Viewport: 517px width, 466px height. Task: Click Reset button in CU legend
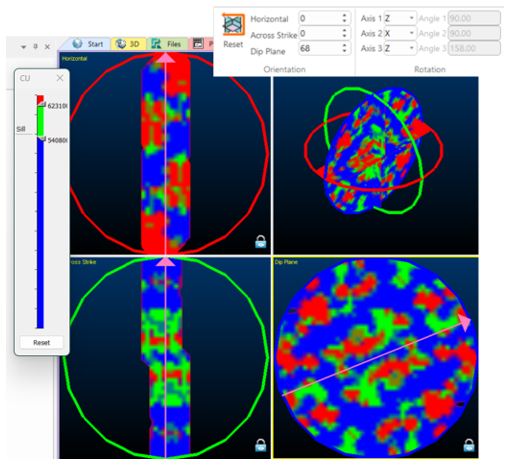(x=41, y=342)
